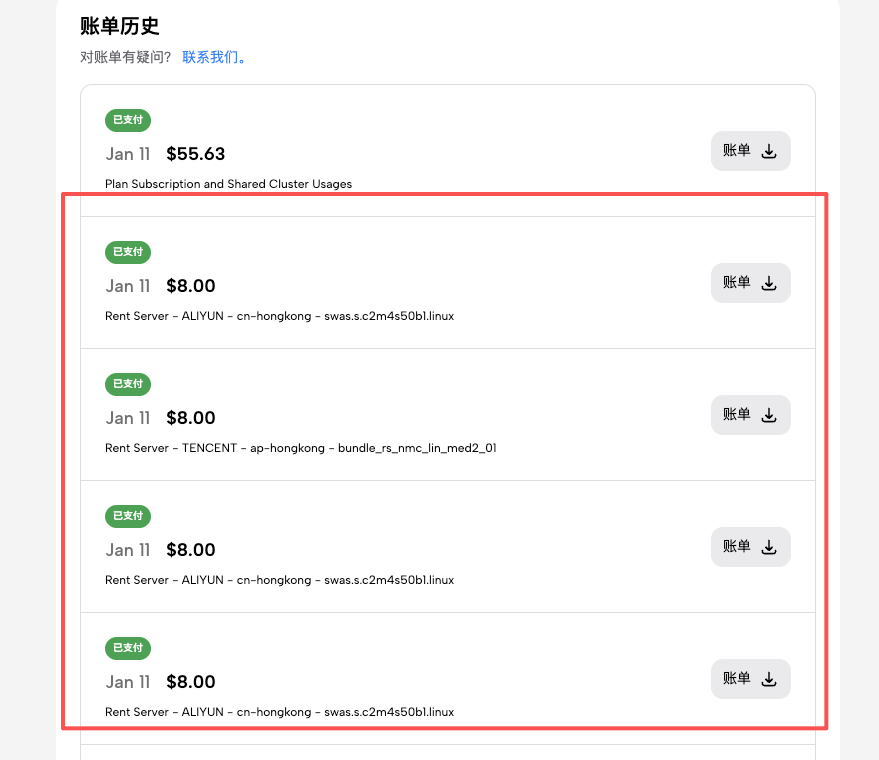Click download icon on first ALIYUN server bill
Viewport: 879px width, 760px height.
pos(769,283)
